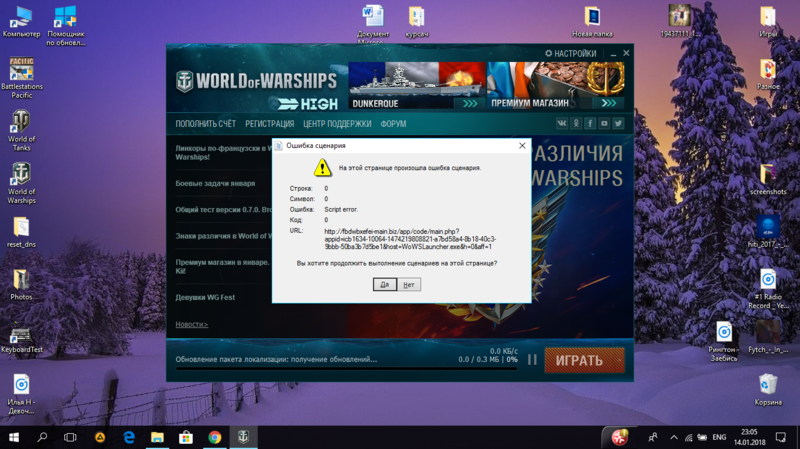Open Microsoft Store from taskbar
The height and width of the screenshot is (449, 800).
(186, 437)
